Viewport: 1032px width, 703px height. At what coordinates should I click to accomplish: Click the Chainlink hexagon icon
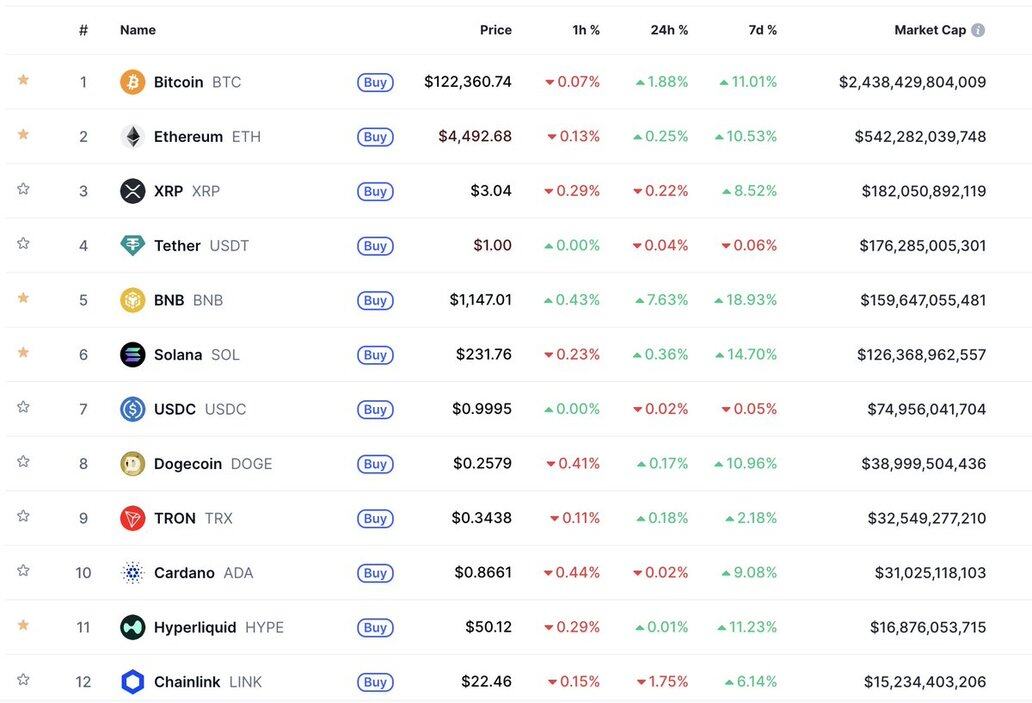click(x=132, y=682)
